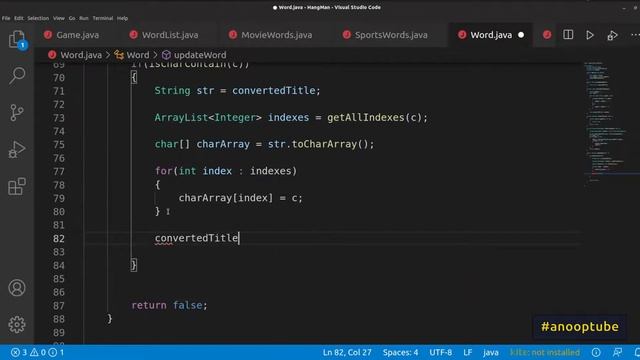The height and width of the screenshot is (360, 640).
Task: Open the Run menu
Action: (x=84, y=18)
